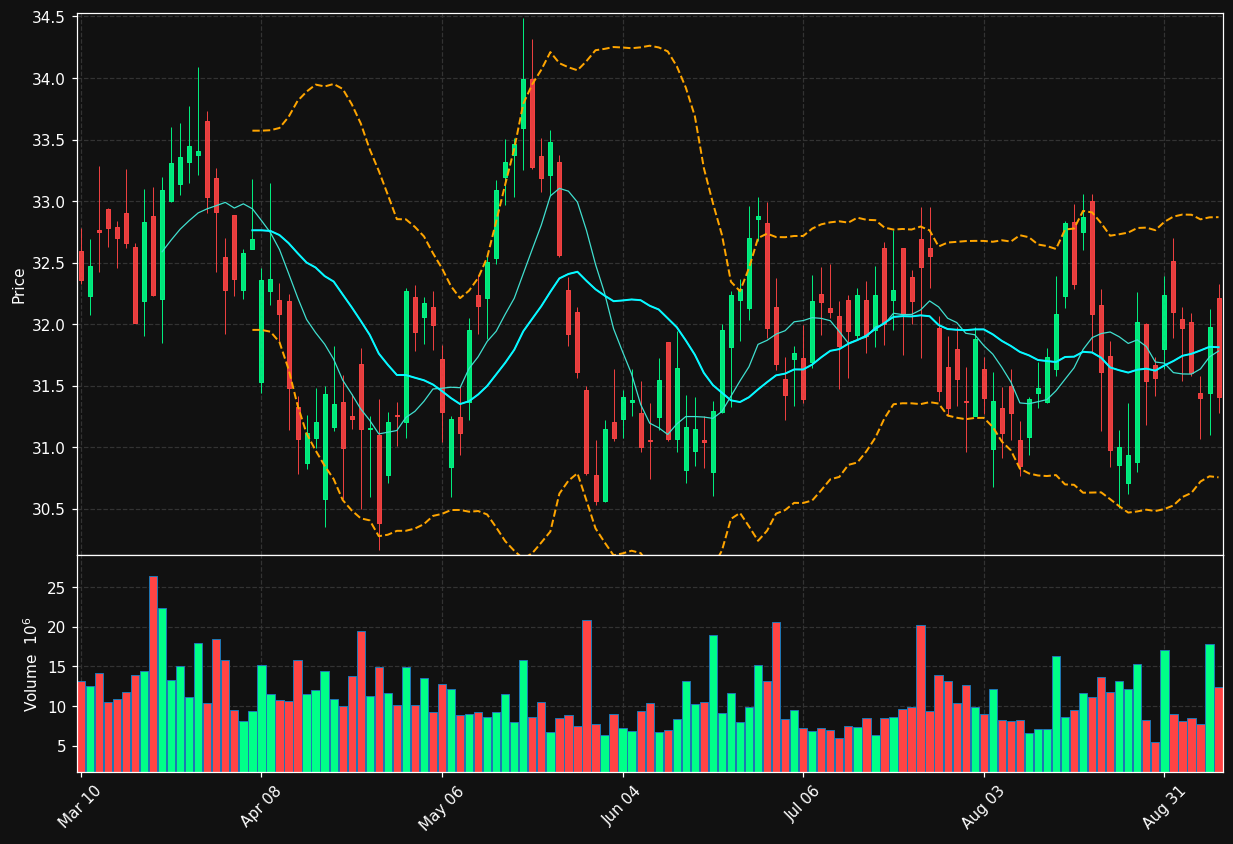This screenshot has height=844, width=1233.
Task: Click the 10 volume axis value
Action: (x=56, y=707)
